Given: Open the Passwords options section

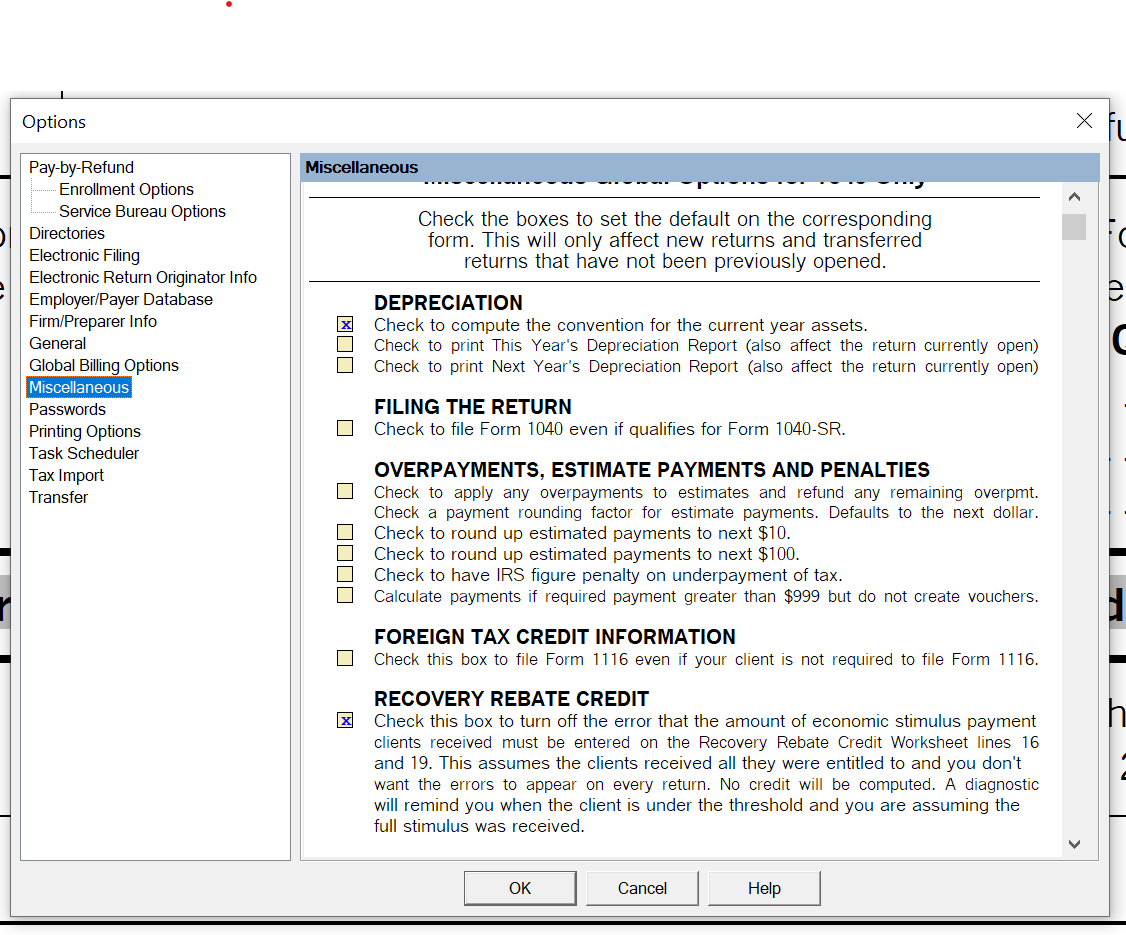Looking at the screenshot, I should point(67,409).
